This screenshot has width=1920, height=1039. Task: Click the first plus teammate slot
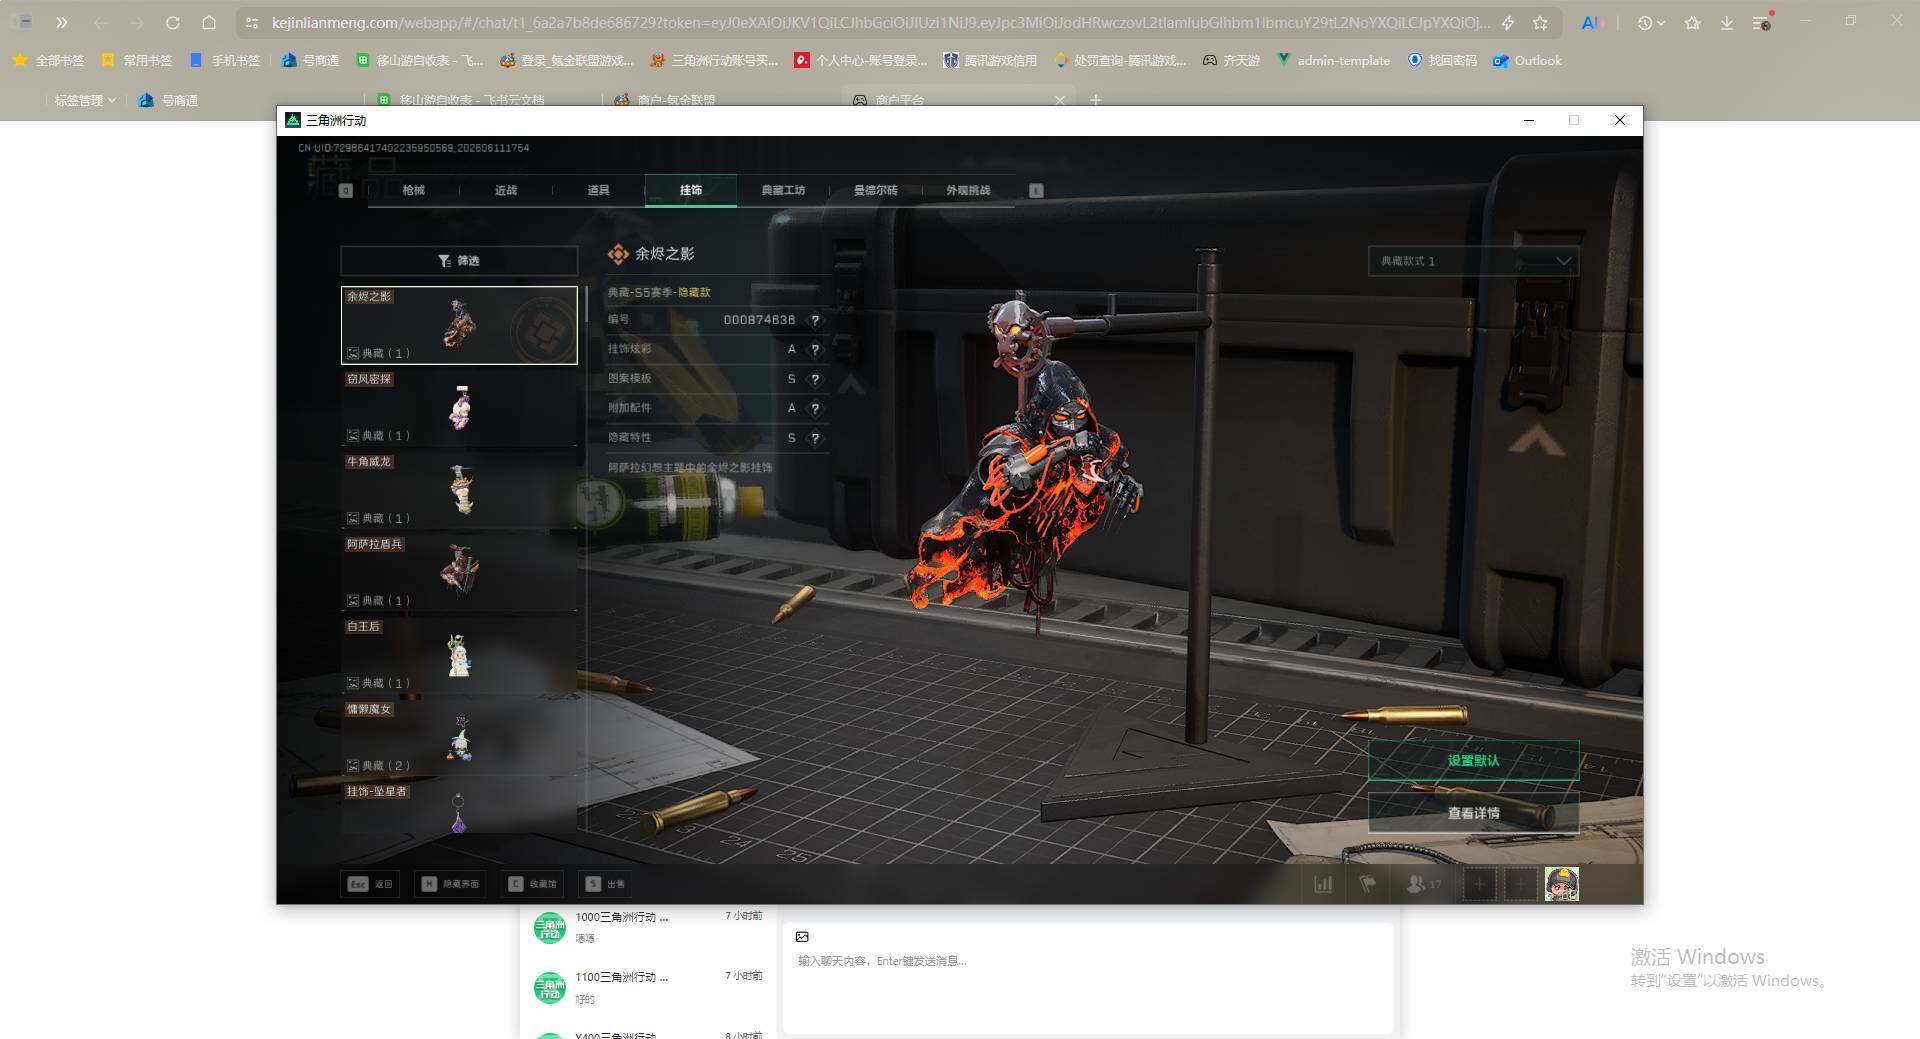click(x=1480, y=884)
